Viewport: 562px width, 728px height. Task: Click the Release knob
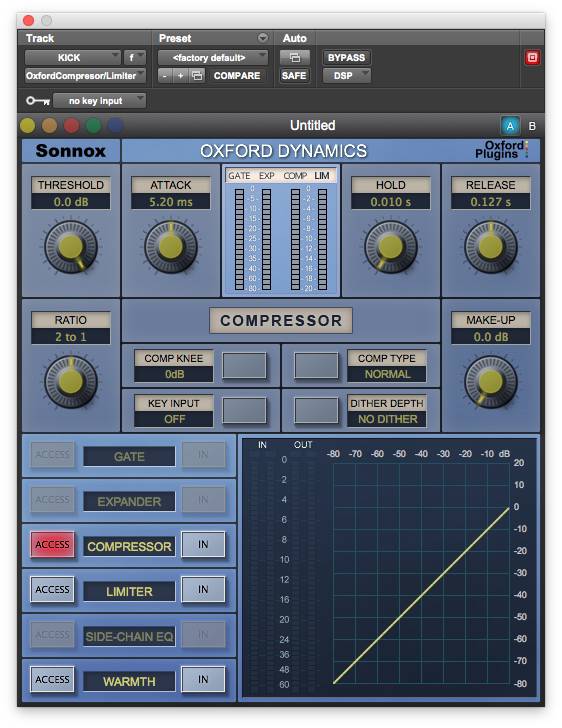(490, 247)
